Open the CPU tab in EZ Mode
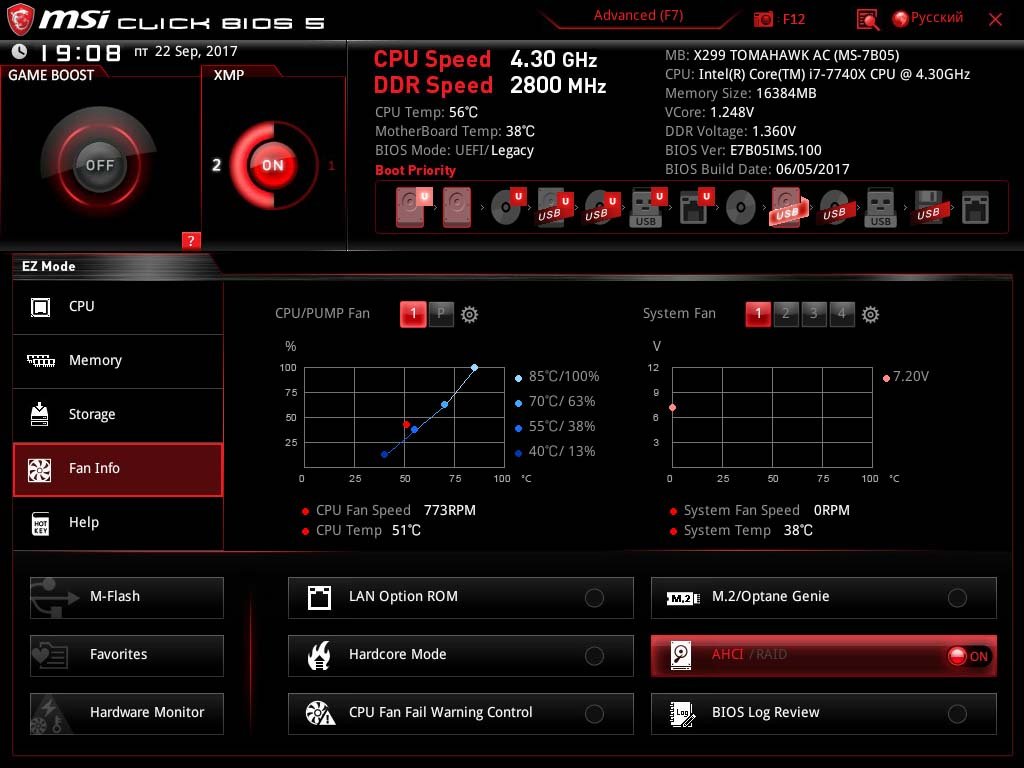 click(x=118, y=307)
